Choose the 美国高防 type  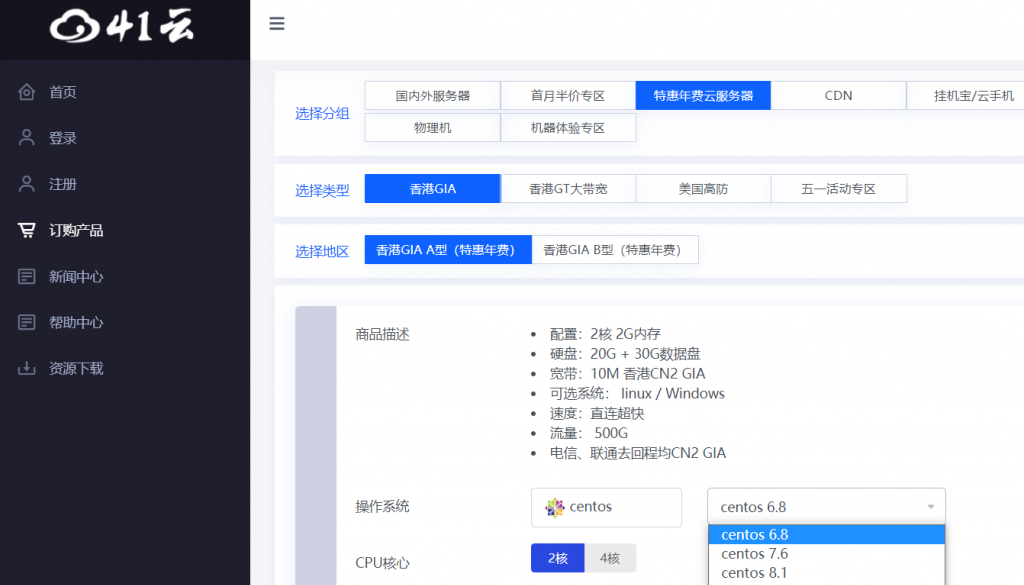(x=703, y=189)
